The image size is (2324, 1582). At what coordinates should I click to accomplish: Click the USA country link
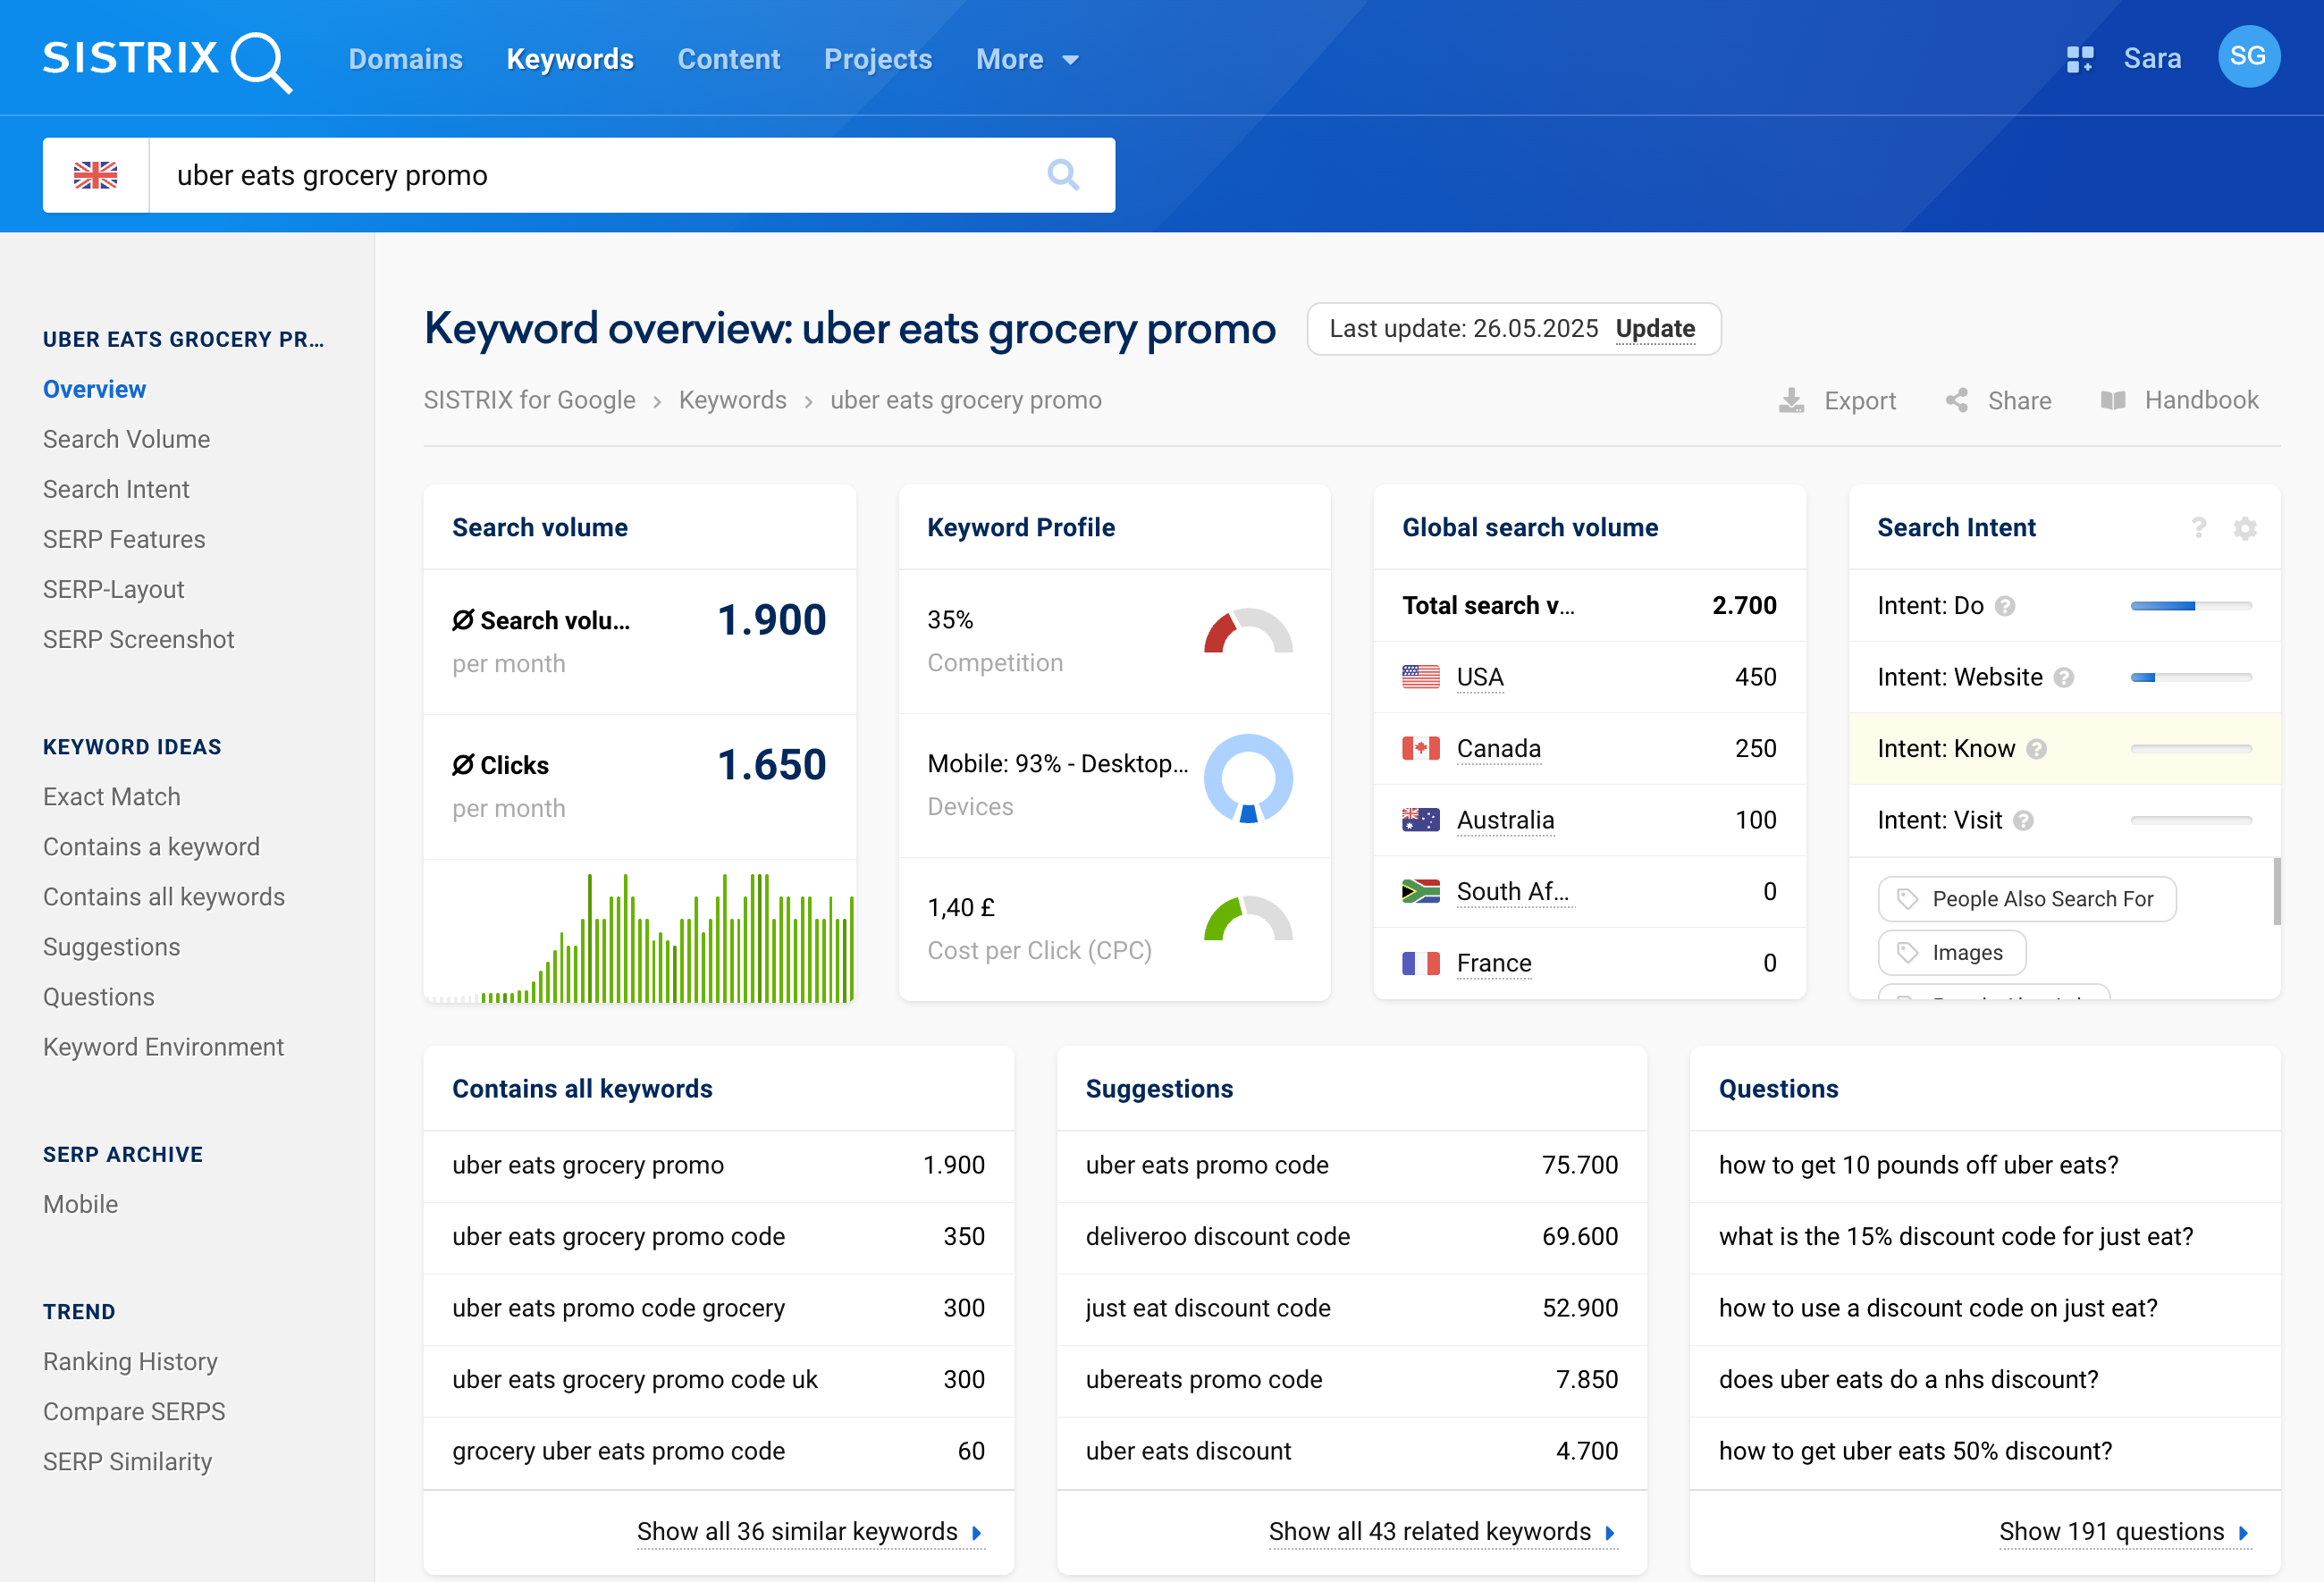pyautogui.click(x=1479, y=678)
